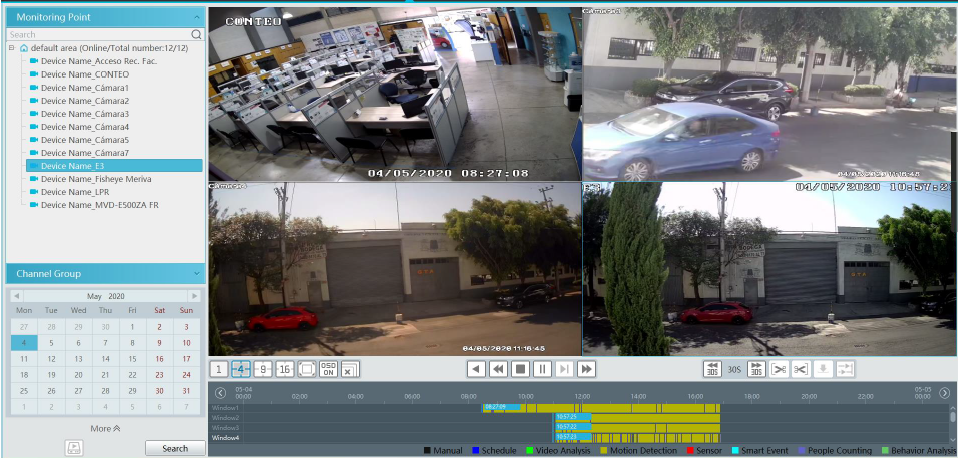Screen dimensions: 958x458
Task: Switch to single-window playback layout
Action: coord(219,369)
